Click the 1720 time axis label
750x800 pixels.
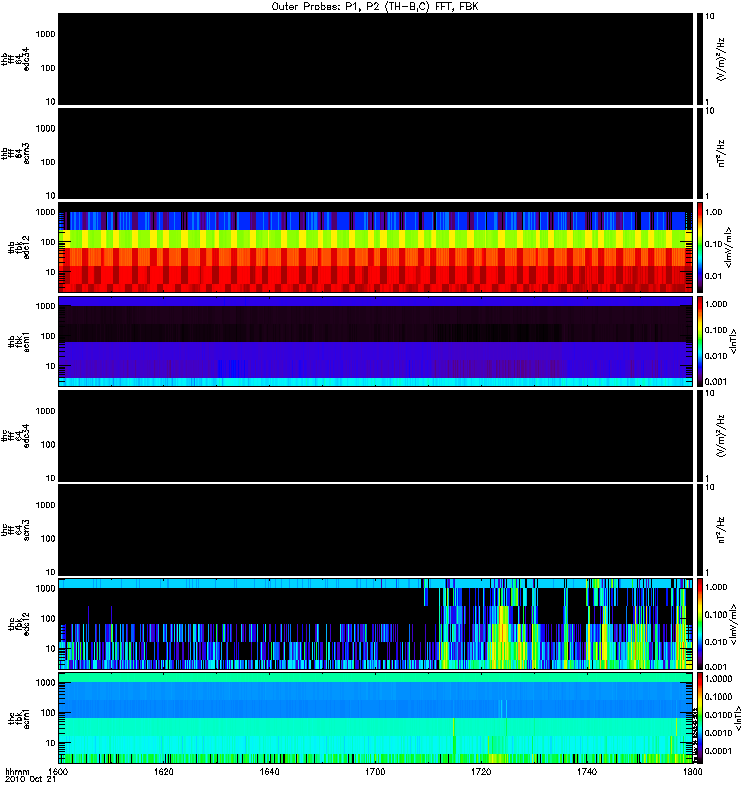(481, 771)
